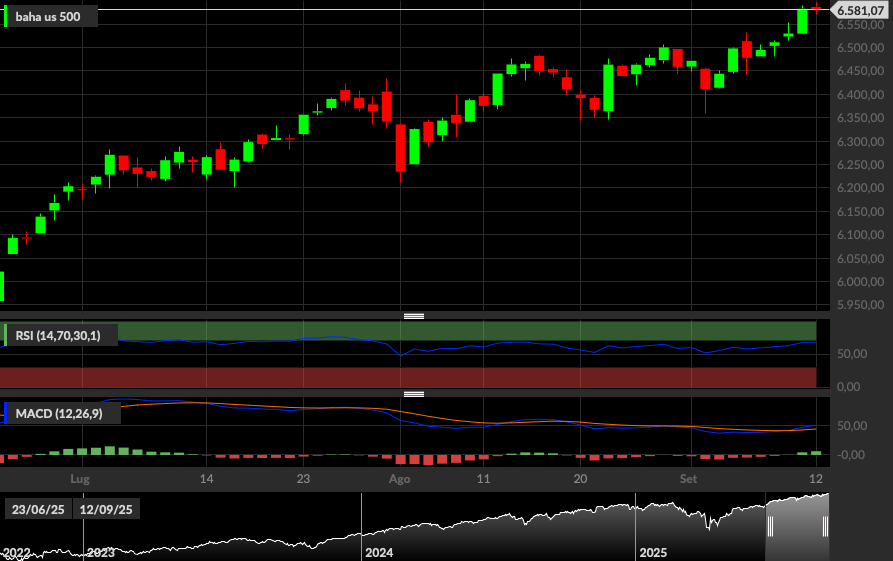
Task: Click the 2023 marker in overview timeline
Action: 101,552
